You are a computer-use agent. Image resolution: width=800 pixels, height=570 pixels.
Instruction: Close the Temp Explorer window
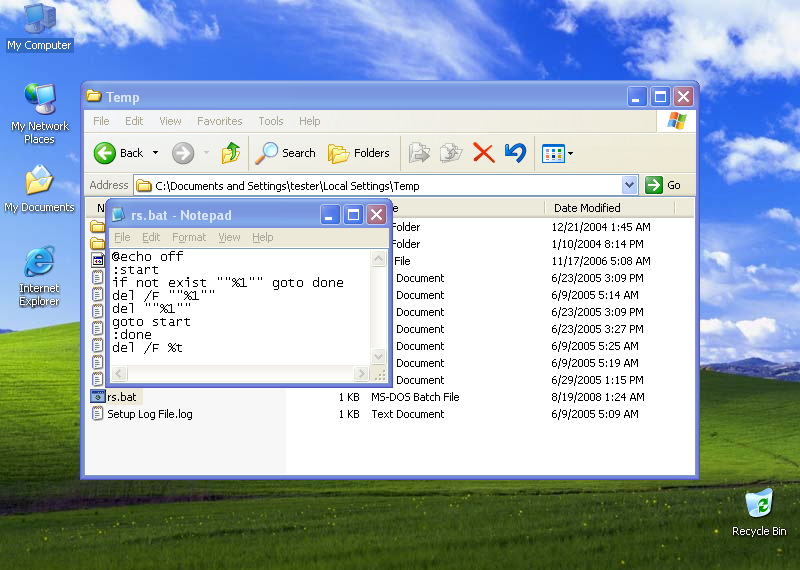684,96
